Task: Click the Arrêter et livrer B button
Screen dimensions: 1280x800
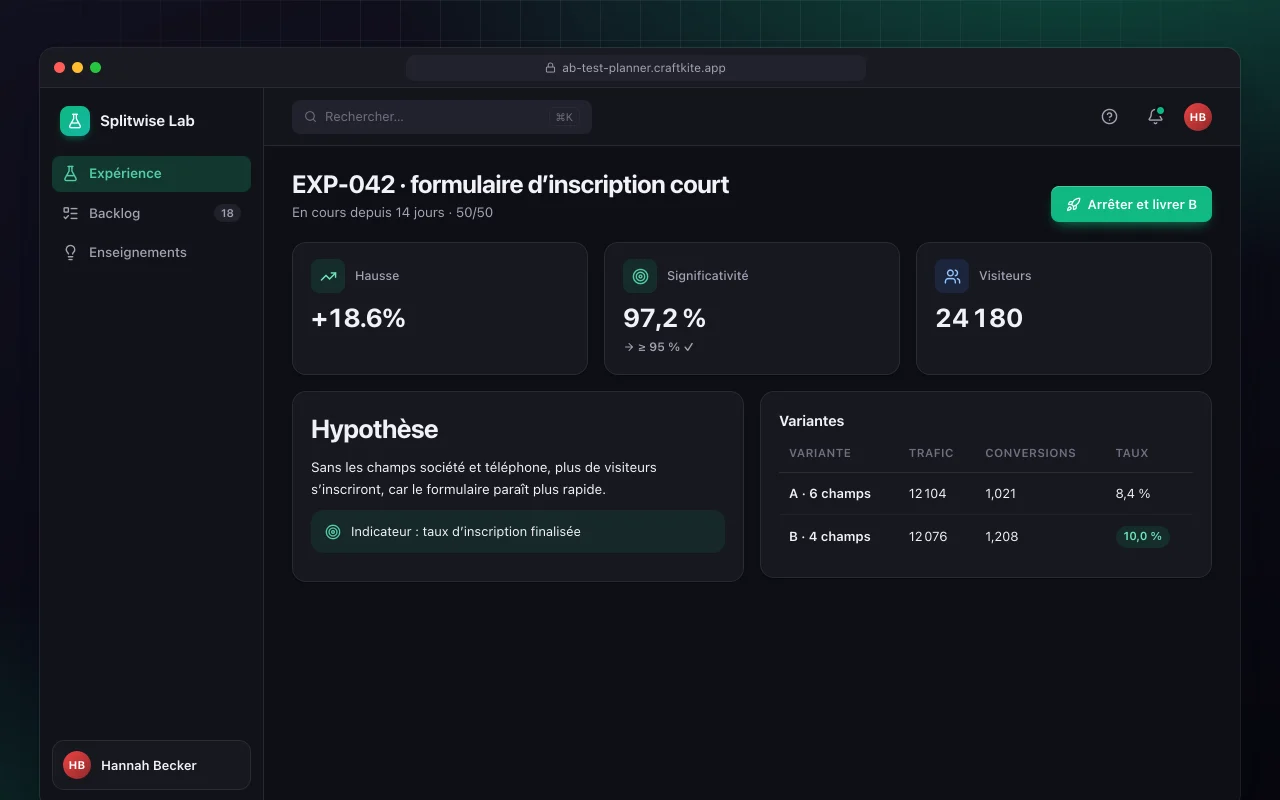Action: click(x=1131, y=204)
